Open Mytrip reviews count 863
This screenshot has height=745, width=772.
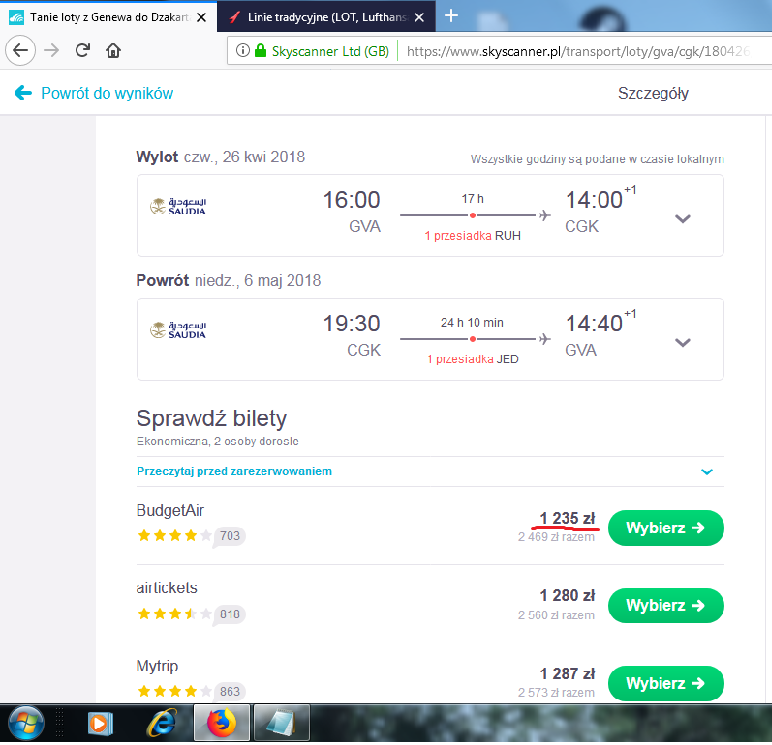pyautogui.click(x=229, y=692)
